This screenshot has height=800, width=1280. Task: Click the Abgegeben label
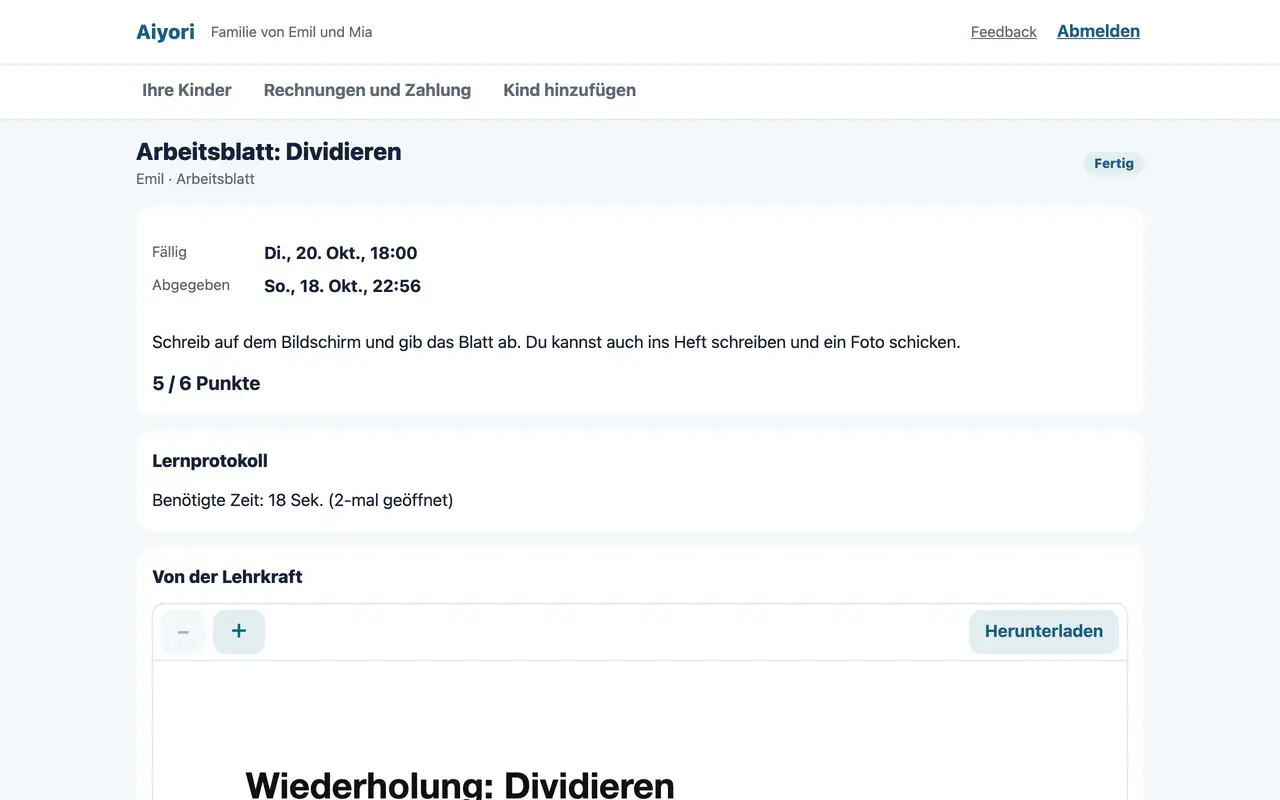point(191,285)
